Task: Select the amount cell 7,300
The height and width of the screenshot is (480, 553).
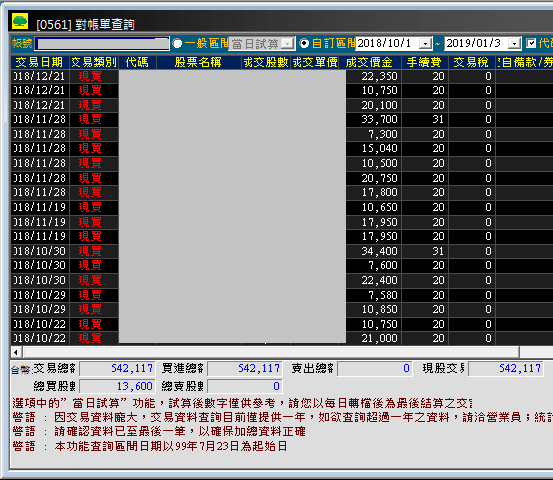Action: (x=374, y=134)
